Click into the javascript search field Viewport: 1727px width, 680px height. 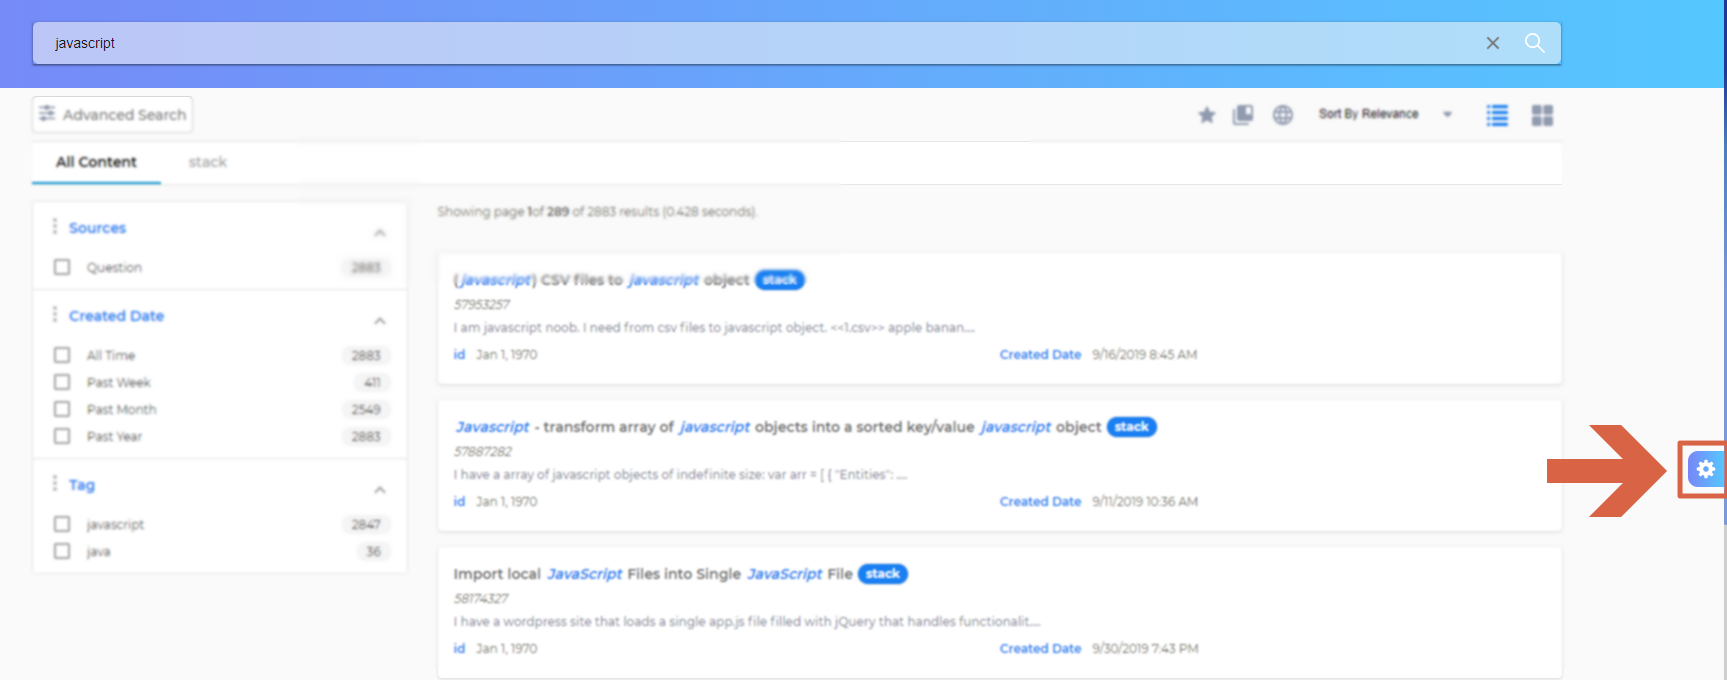700,43
